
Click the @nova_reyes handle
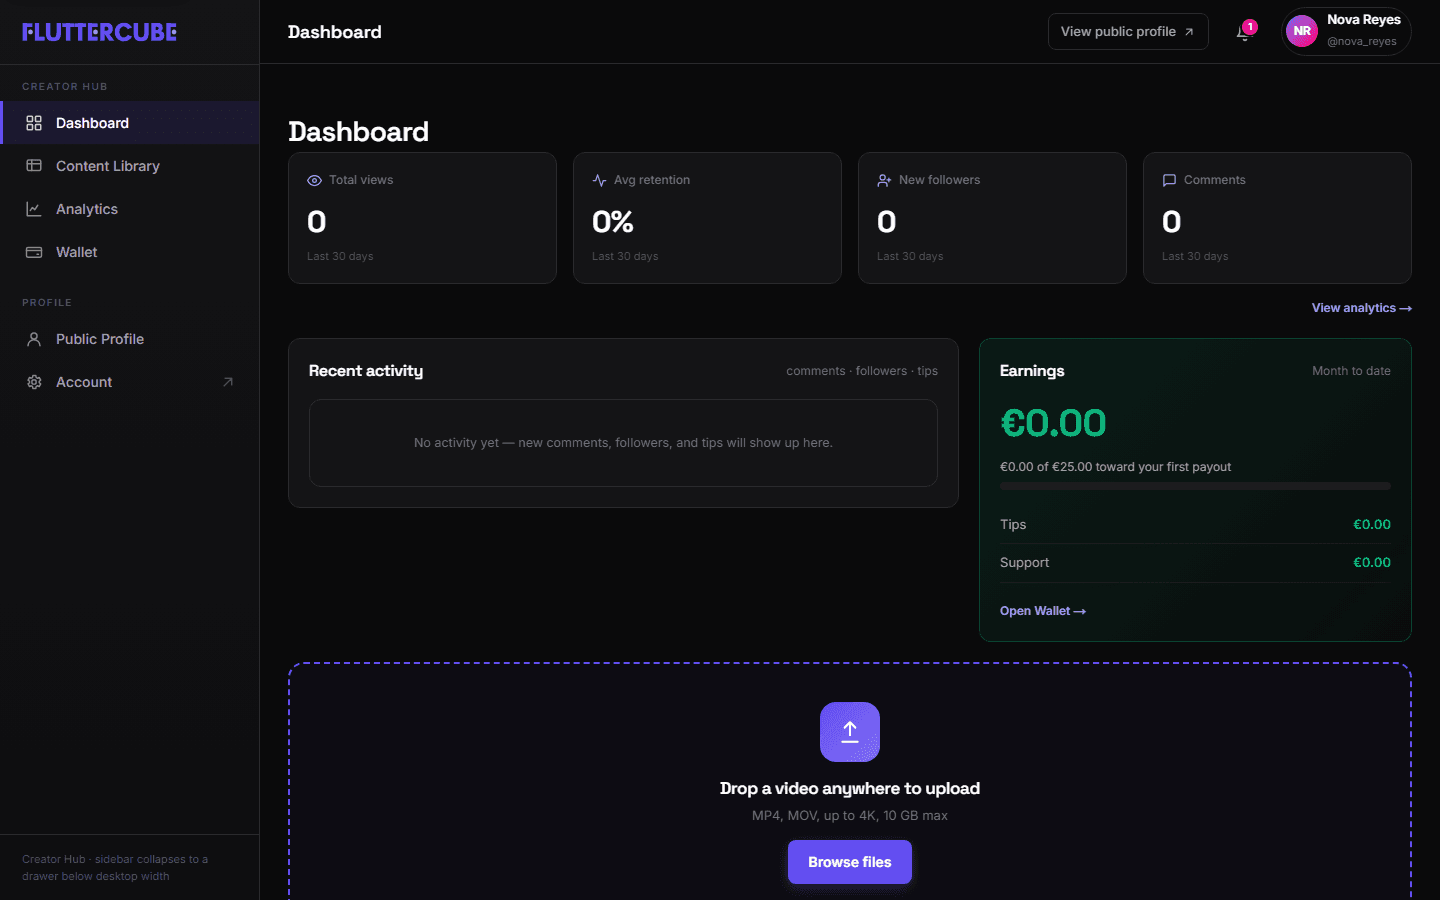pyautogui.click(x=1362, y=42)
